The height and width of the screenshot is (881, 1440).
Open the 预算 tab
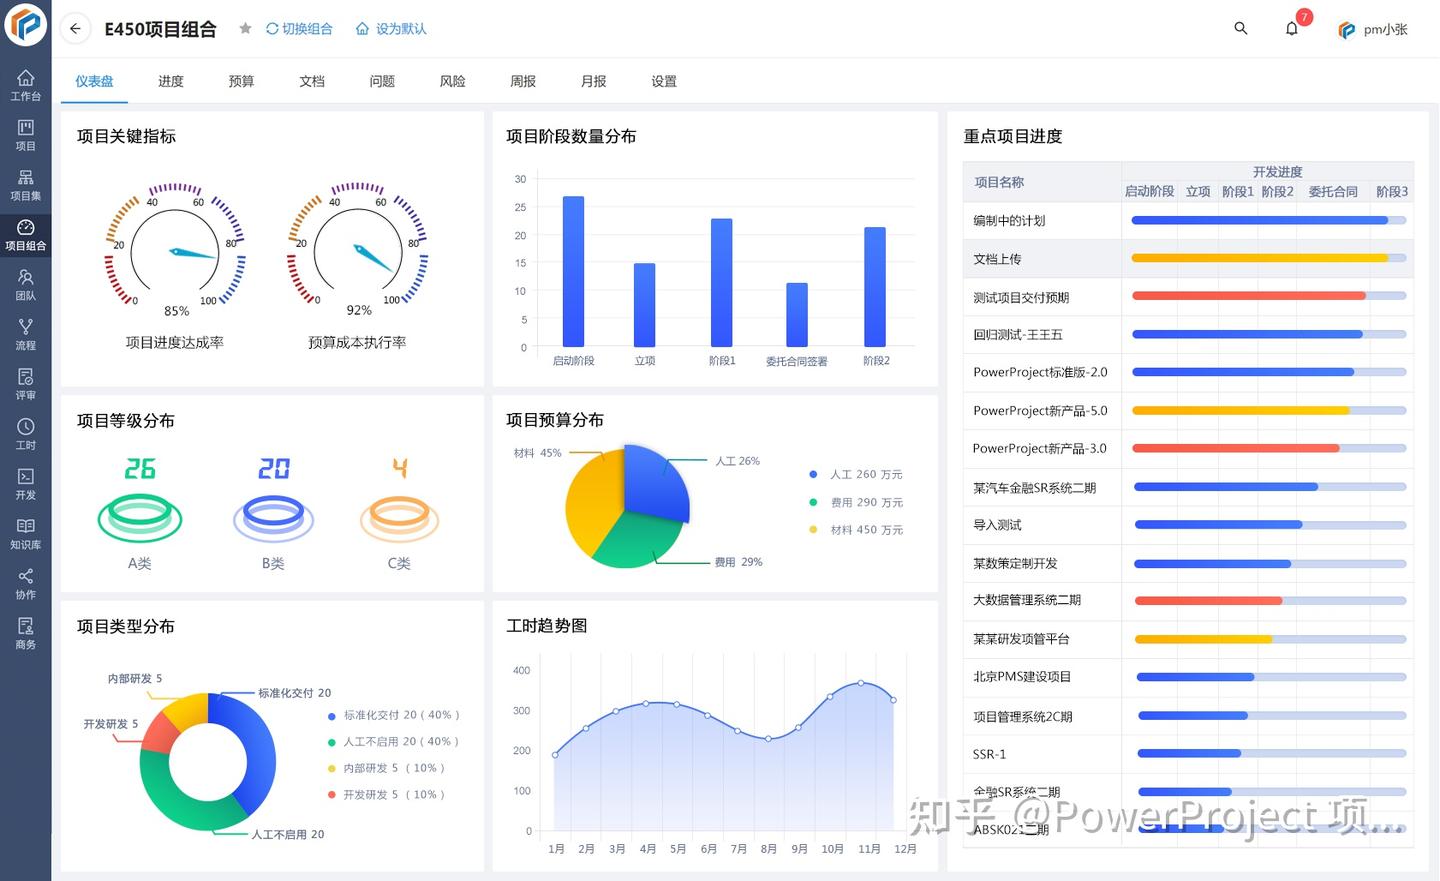point(240,81)
